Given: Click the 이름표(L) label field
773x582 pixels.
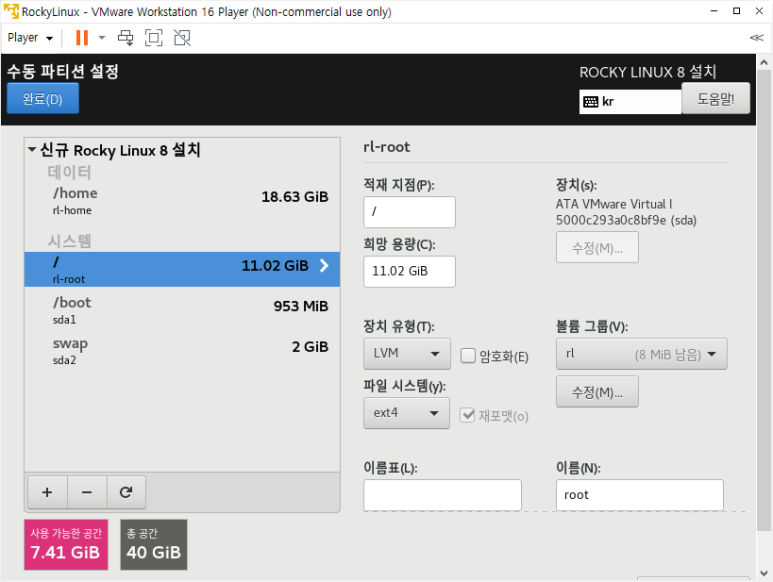Looking at the screenshot, I should coord(442,495).
